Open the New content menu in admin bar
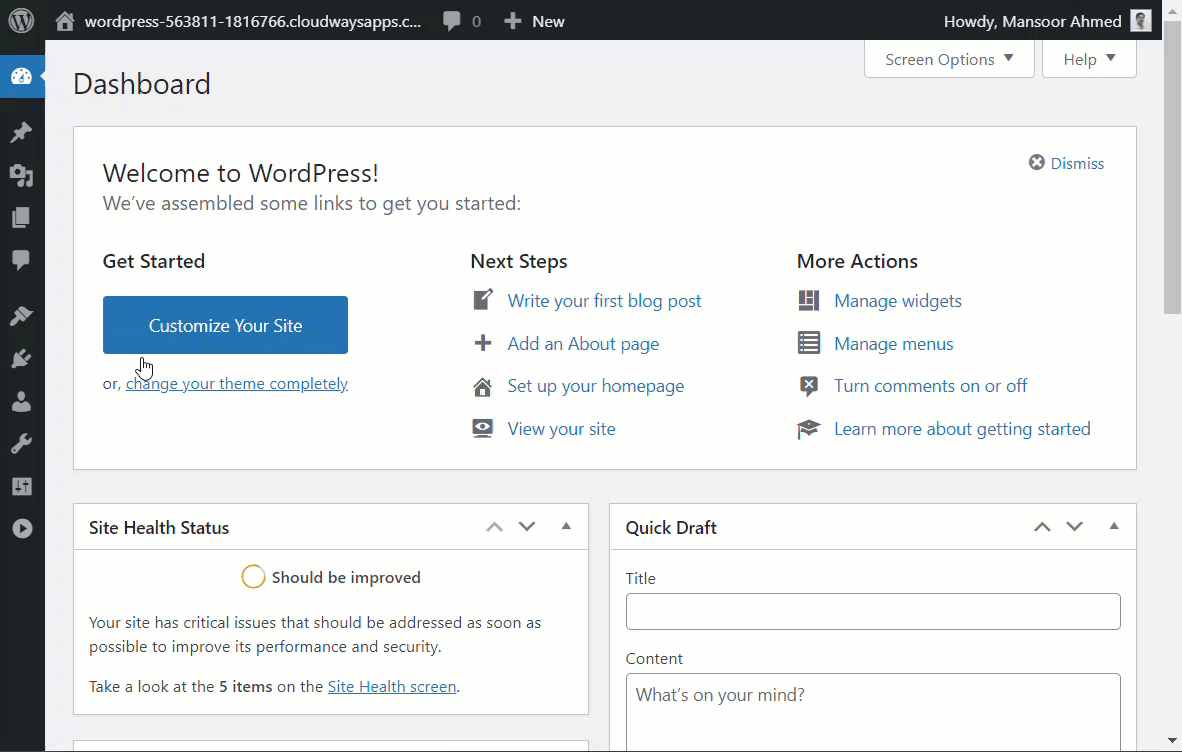The width and height of the screenshot is (1182, 752). point(534,21)
